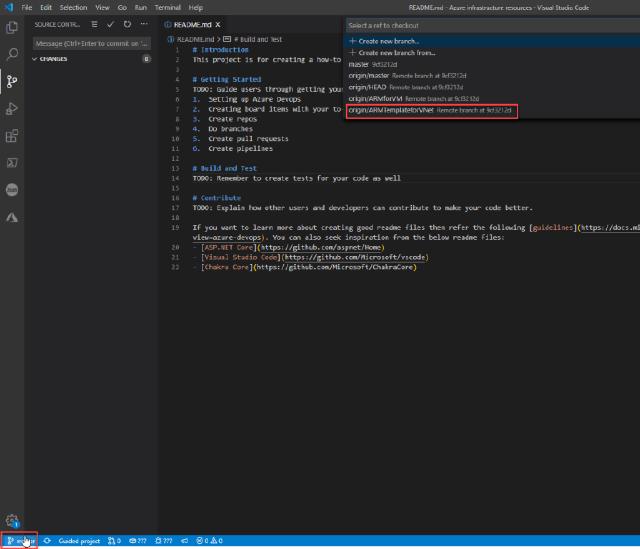Refresh the Source Control panel
Screen dimensions: 640x549
[127, 23]
